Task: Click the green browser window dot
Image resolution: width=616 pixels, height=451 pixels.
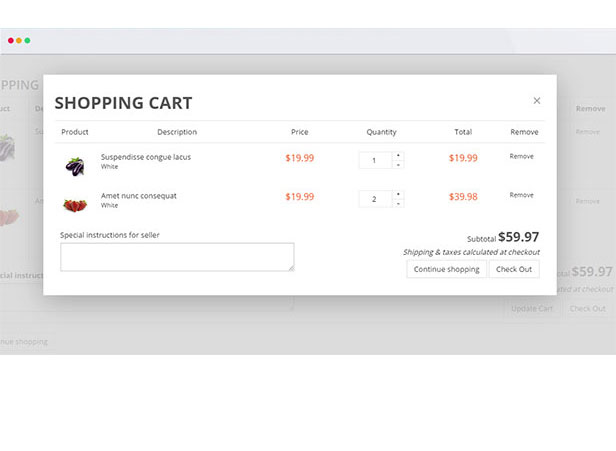Action: click(x=27, y=40)
